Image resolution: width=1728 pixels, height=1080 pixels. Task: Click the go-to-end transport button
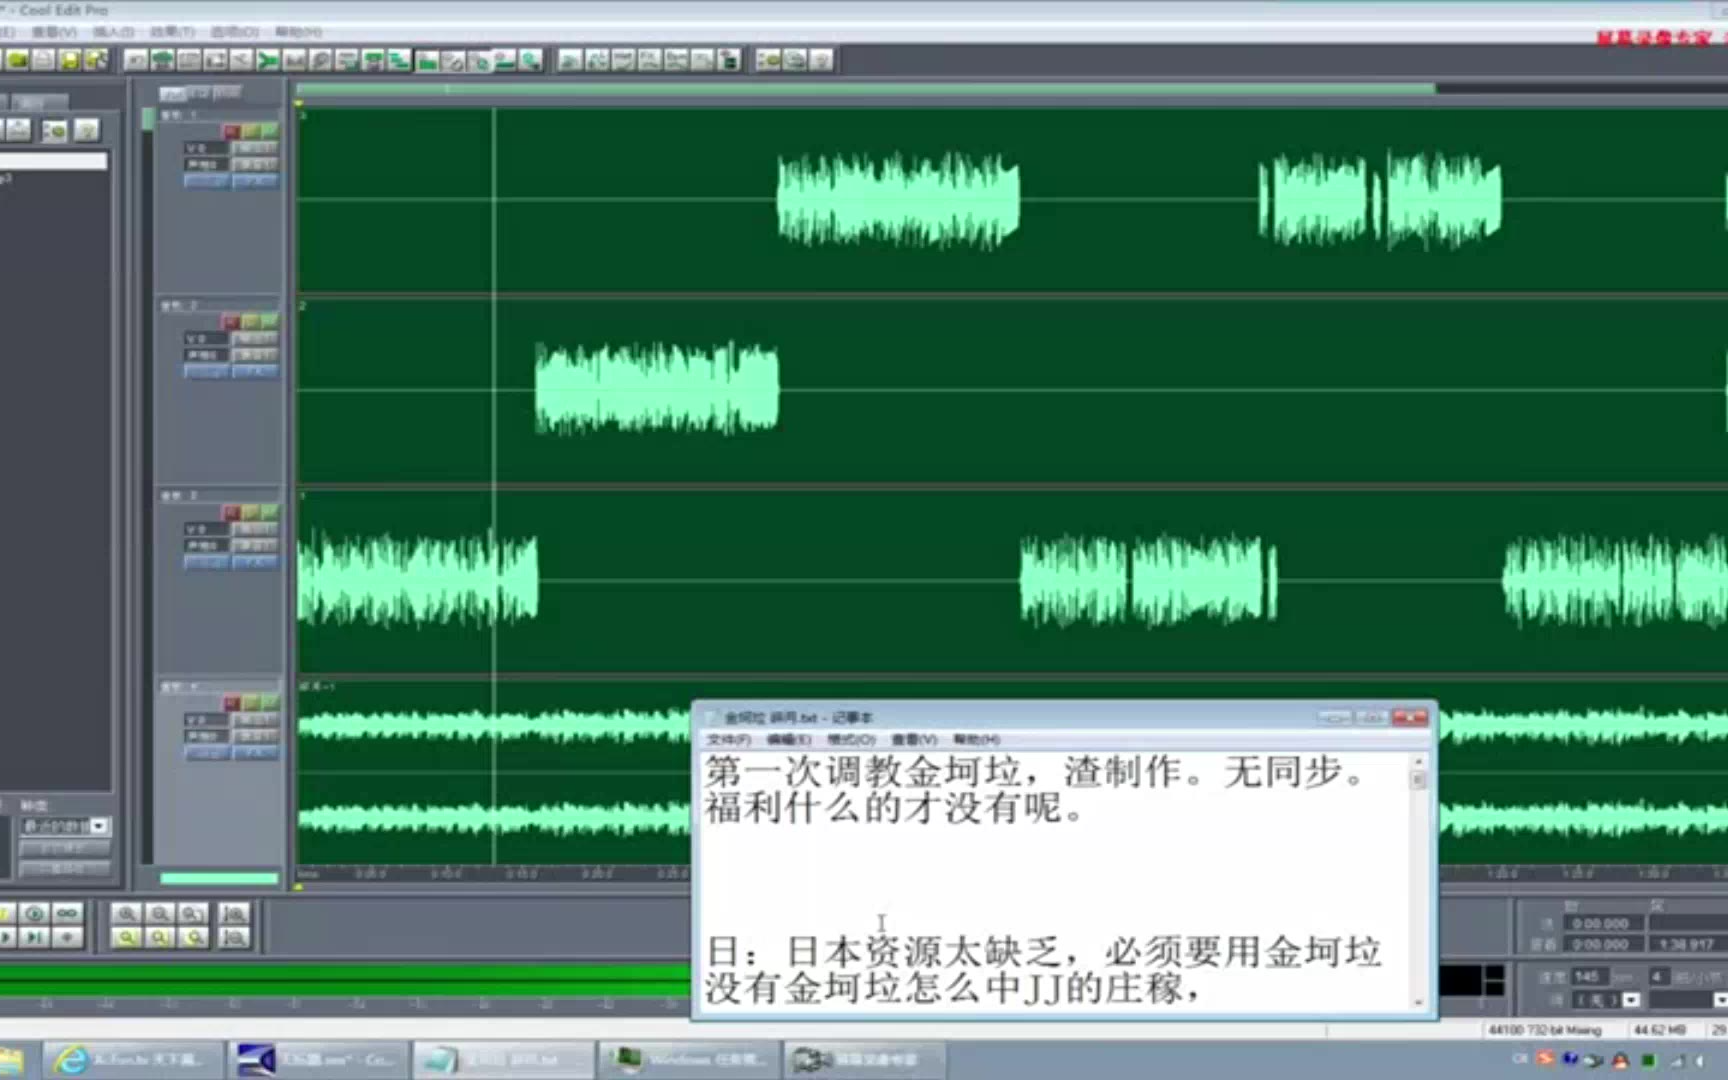tap(34, 937)
